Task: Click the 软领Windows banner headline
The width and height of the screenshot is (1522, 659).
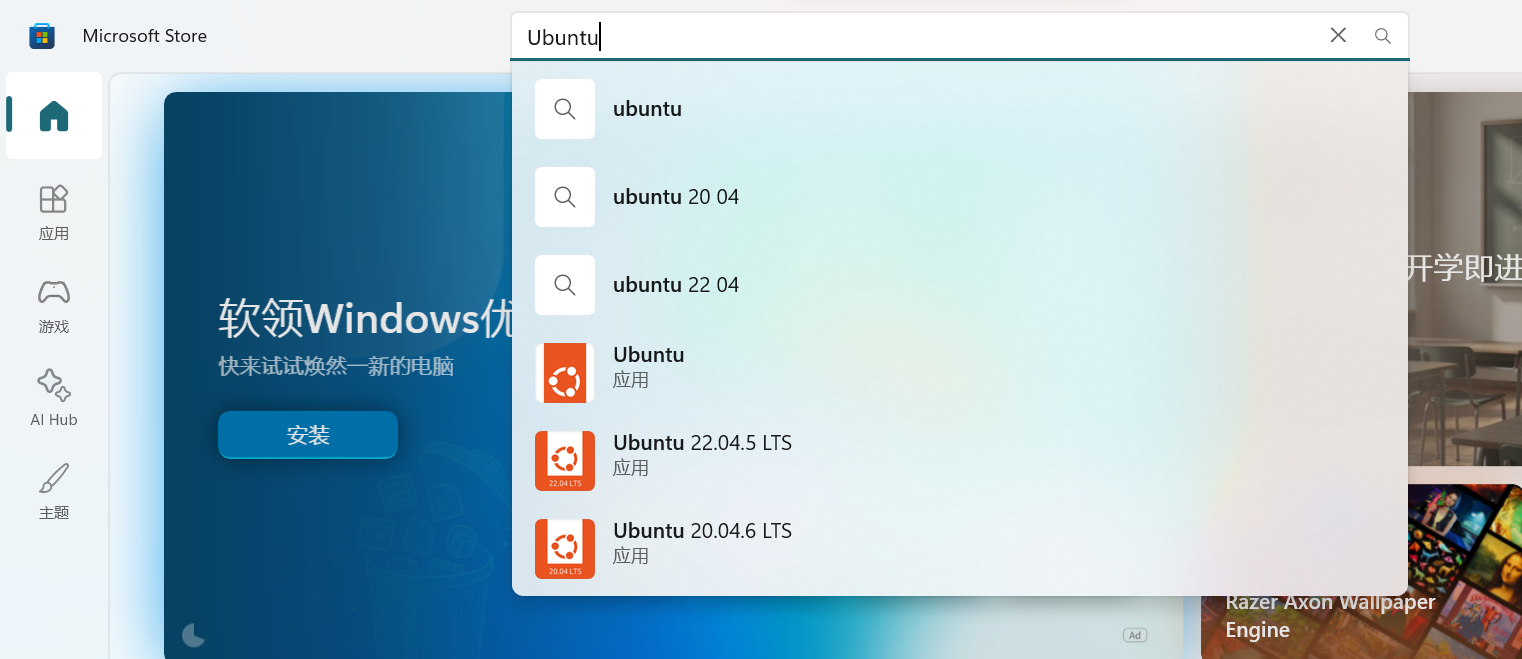Action: pos(365,319)
